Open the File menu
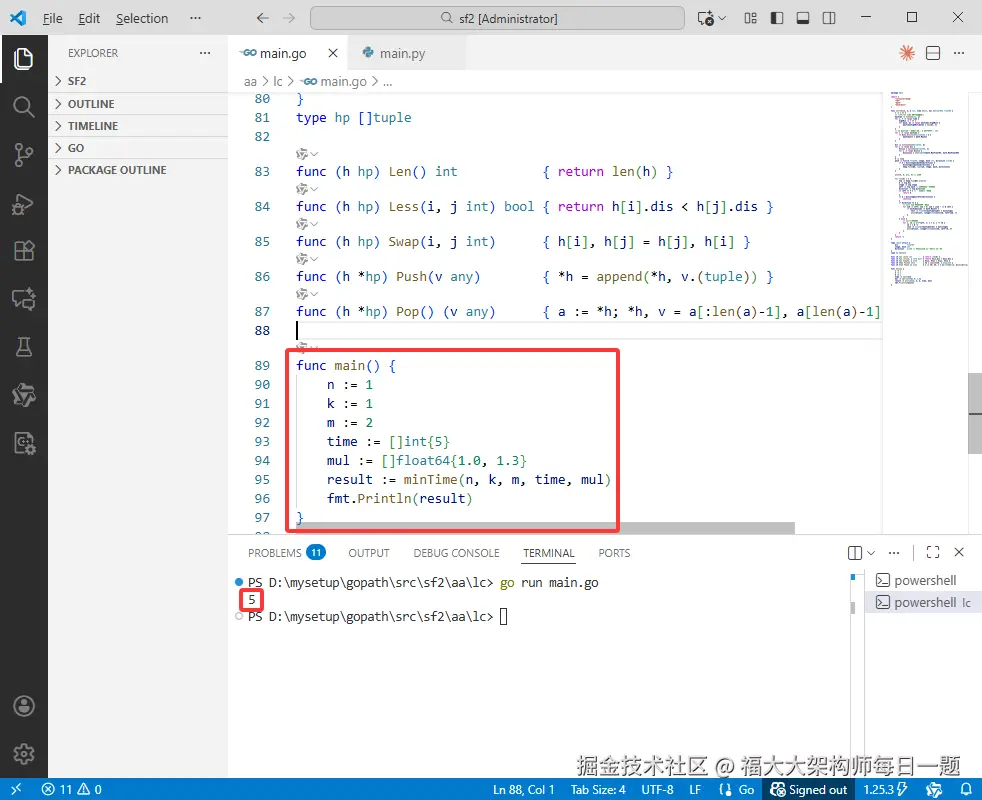 pyautogui.click(x=52, y=18)
